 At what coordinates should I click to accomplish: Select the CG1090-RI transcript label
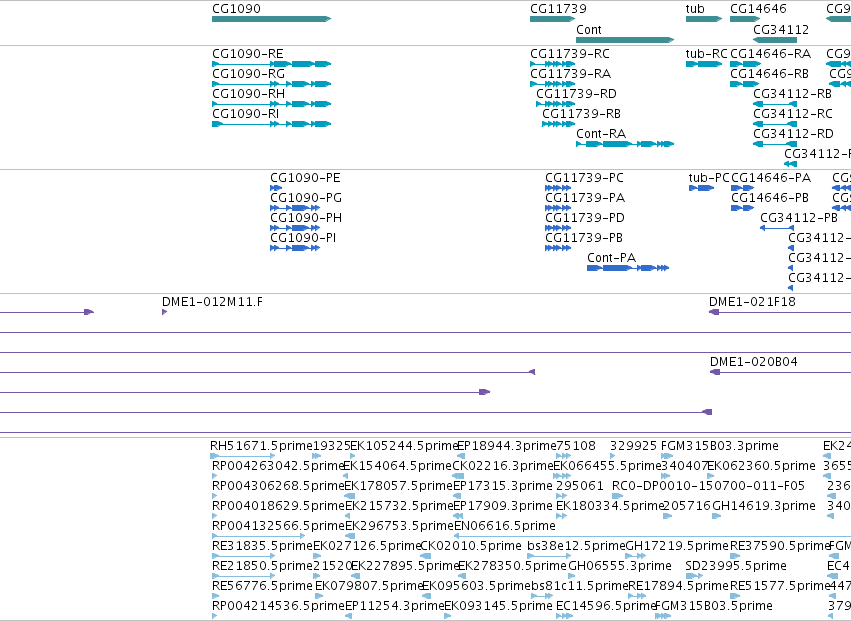(x=245, y=114)
